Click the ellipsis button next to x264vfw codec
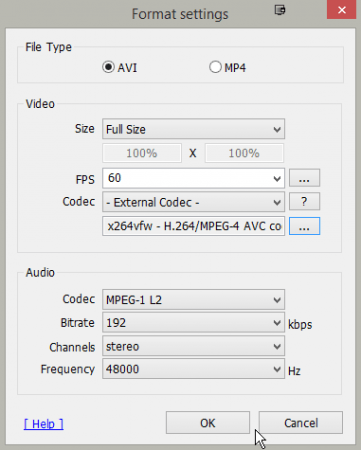 pyautogui.click(x=304, y=226)
